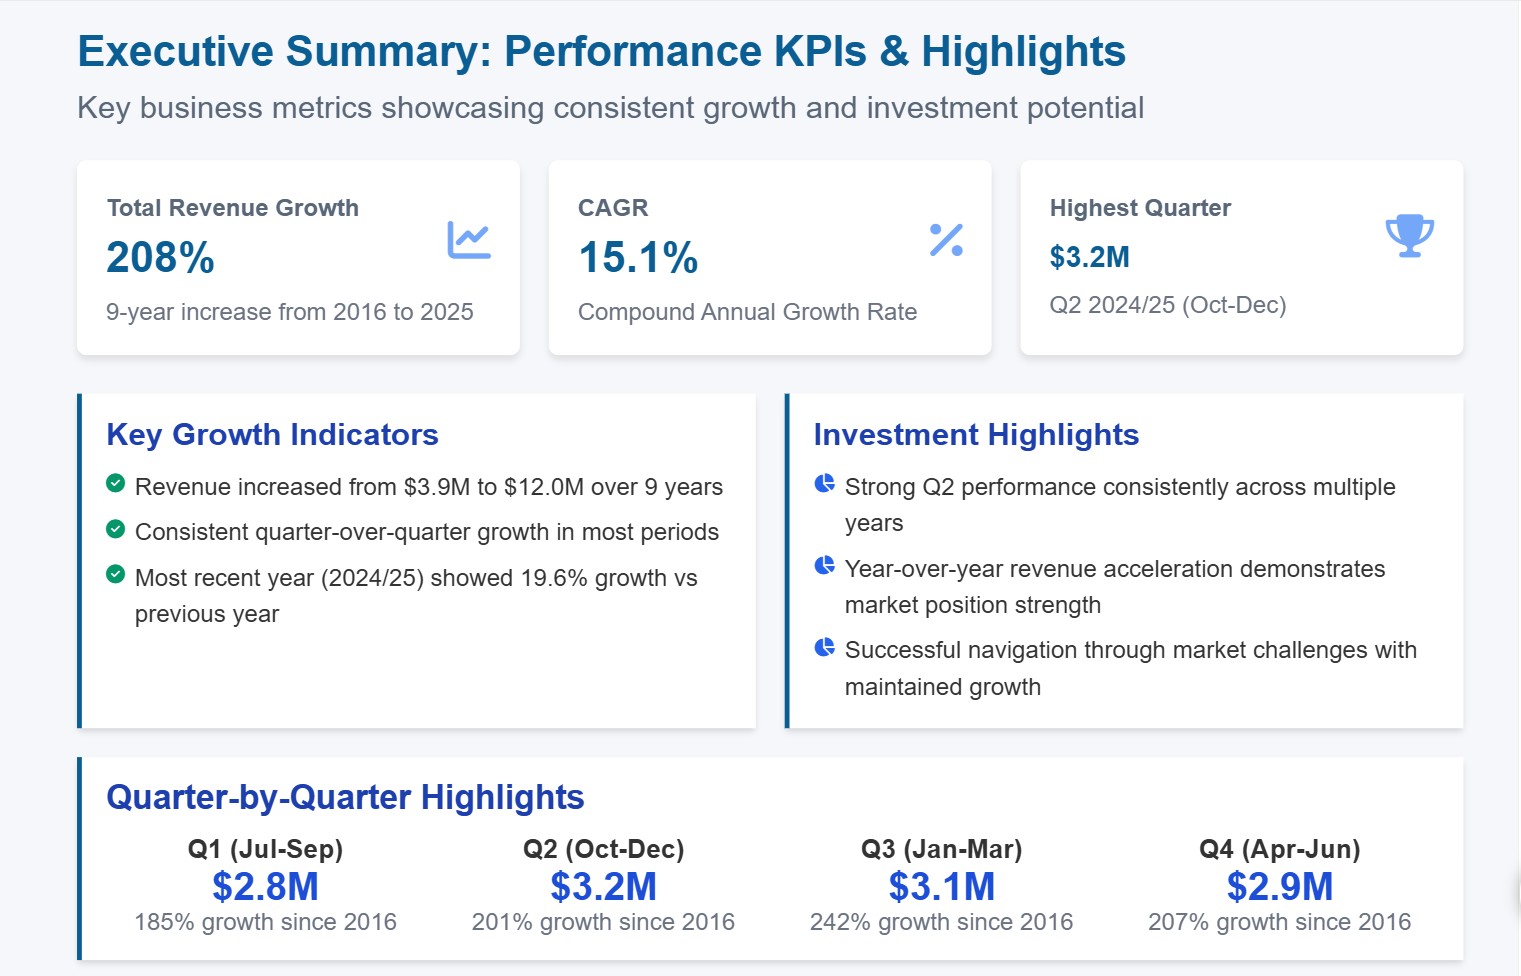This screenshot has height=976, width=1521.
Task: Click the Executive Summary page title
Action: 602,52
